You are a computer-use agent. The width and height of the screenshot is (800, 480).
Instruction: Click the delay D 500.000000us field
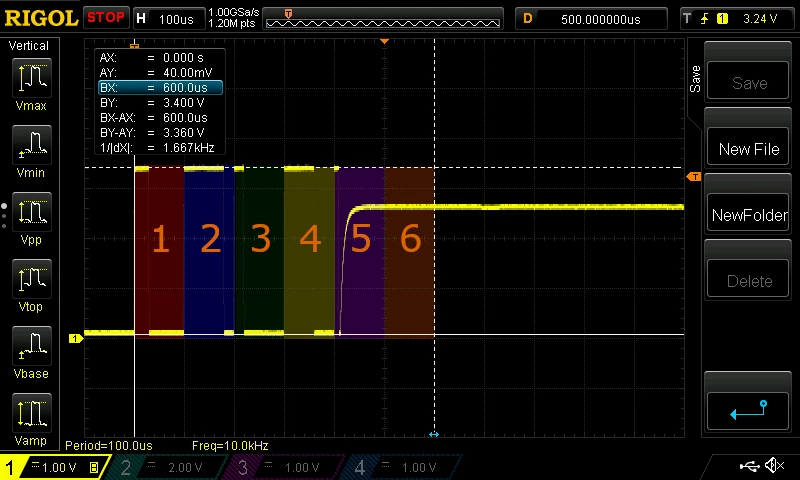(x=591, y=19)
